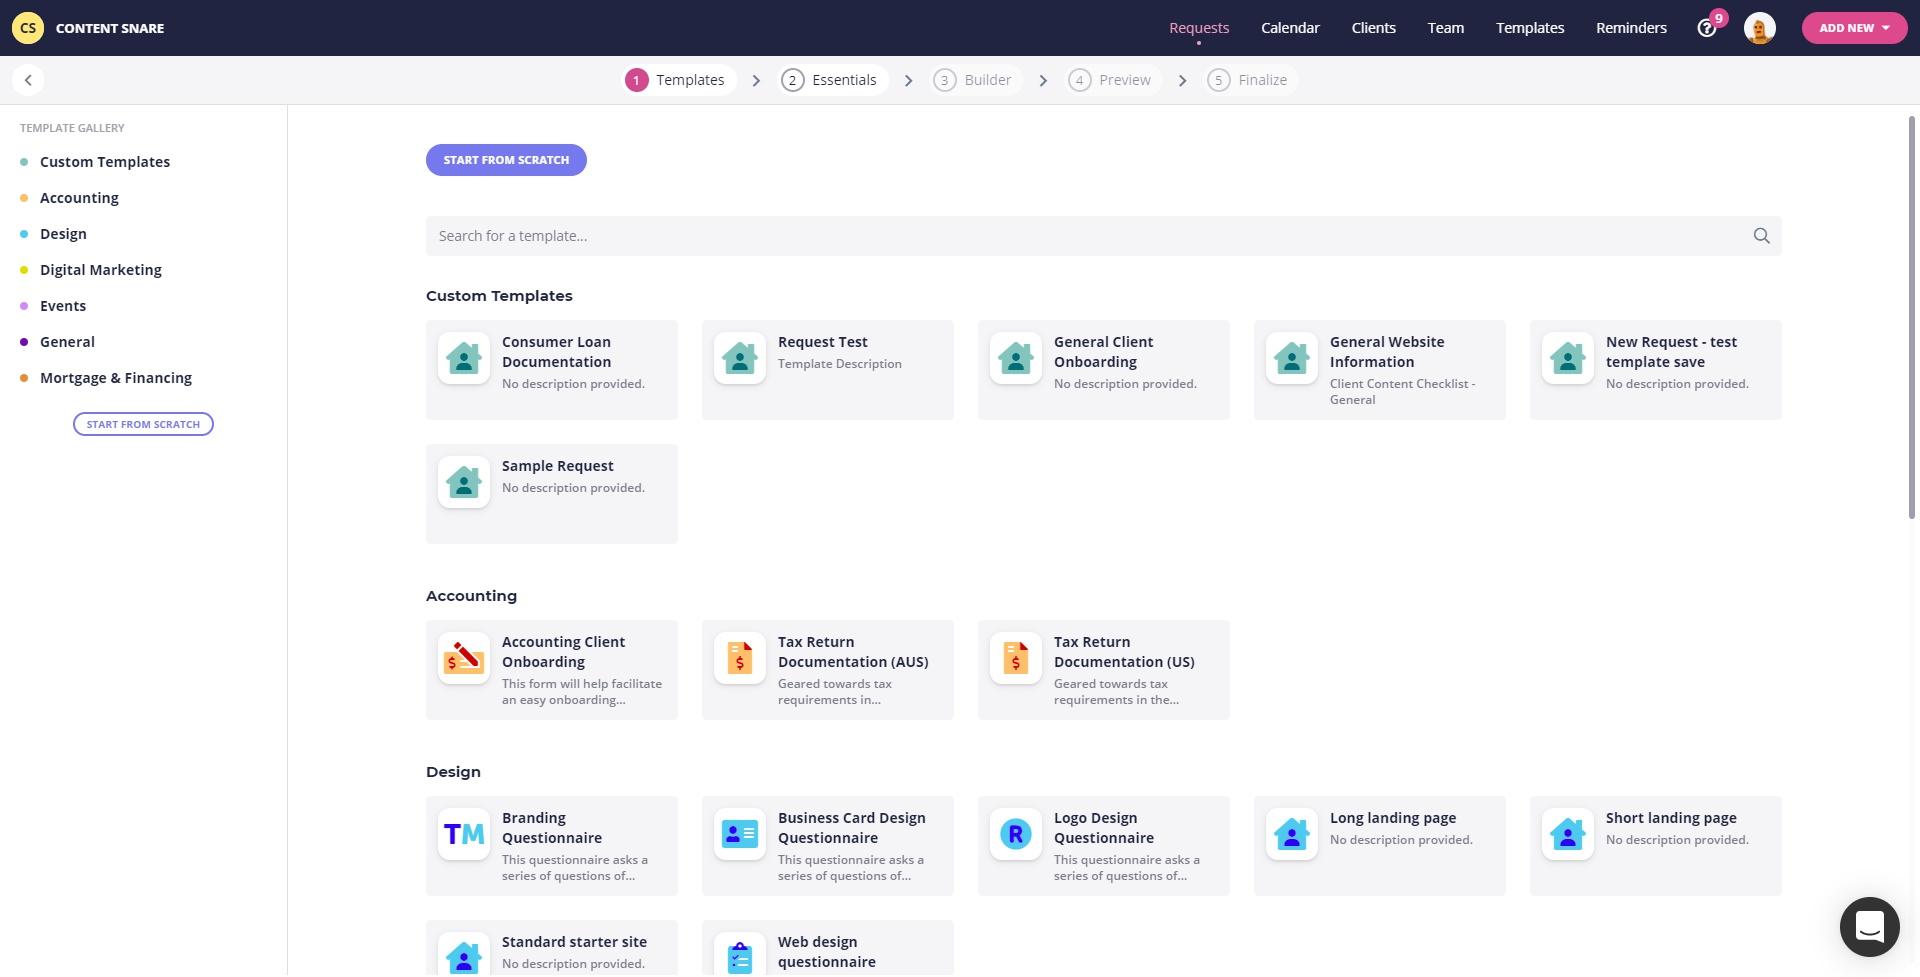Click the Business Card Design Questionnaire icon
This screenshot has width=1920, height=977.
(x=740, y=834)
